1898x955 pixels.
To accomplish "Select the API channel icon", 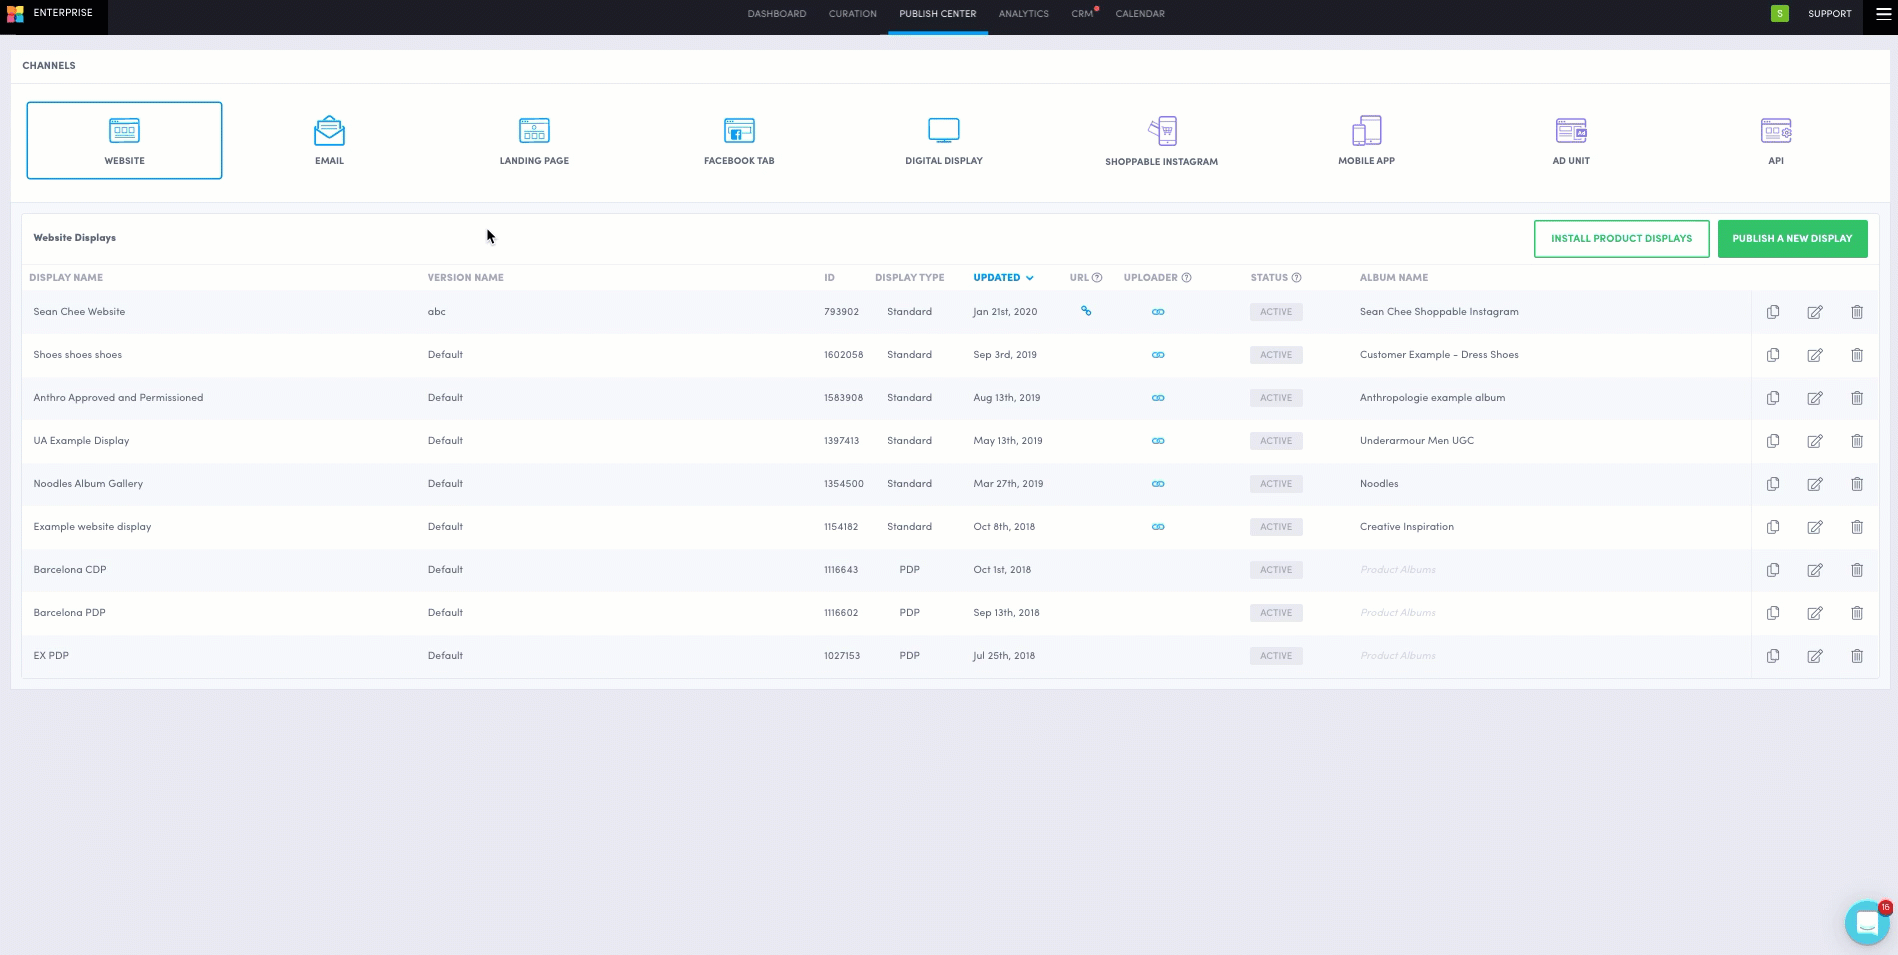I will (x=1775, y=131).
